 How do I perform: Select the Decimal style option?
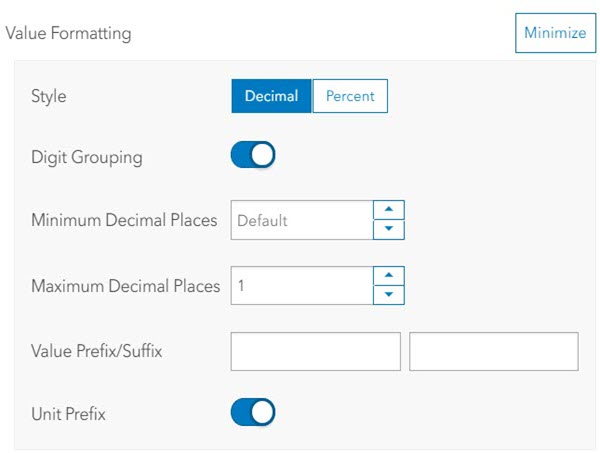[x=271, y=96]
